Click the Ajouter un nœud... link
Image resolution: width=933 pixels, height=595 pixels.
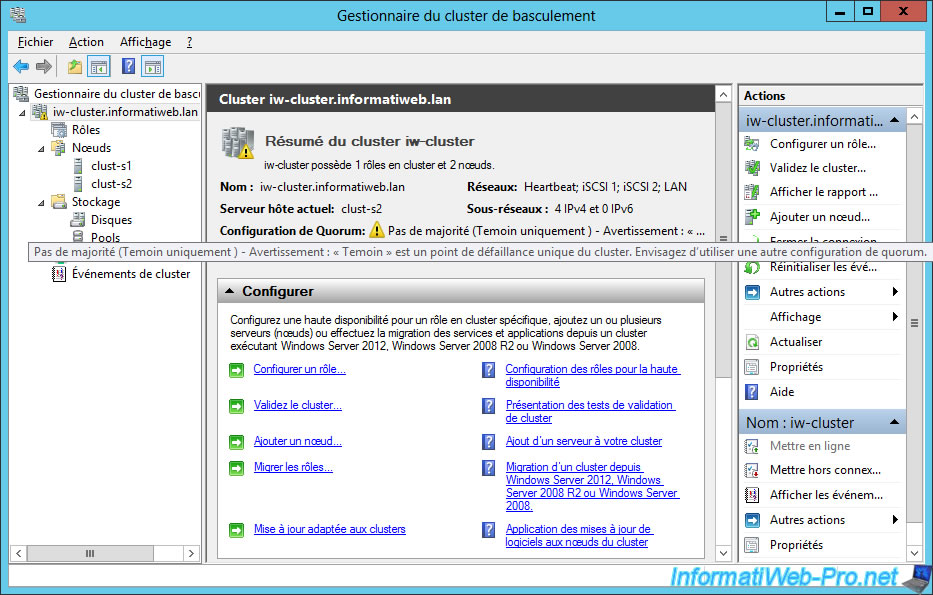point(298,441)
